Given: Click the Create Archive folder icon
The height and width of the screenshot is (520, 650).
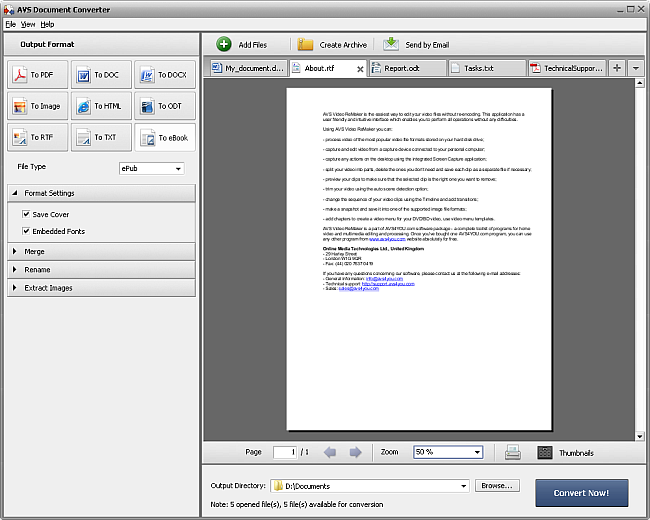Looking at the screenshot, I should [x=305, y=44].
